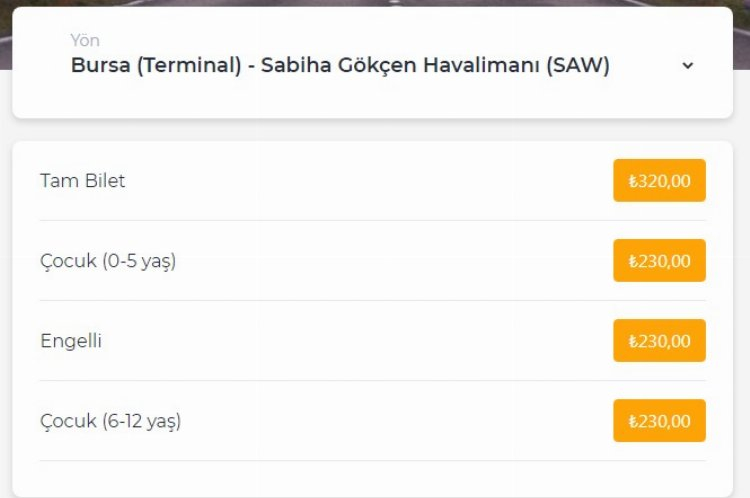The image size is (750, 498).
Task: Click the divider line beneath the Engelli row
Action: pos(372,380)
